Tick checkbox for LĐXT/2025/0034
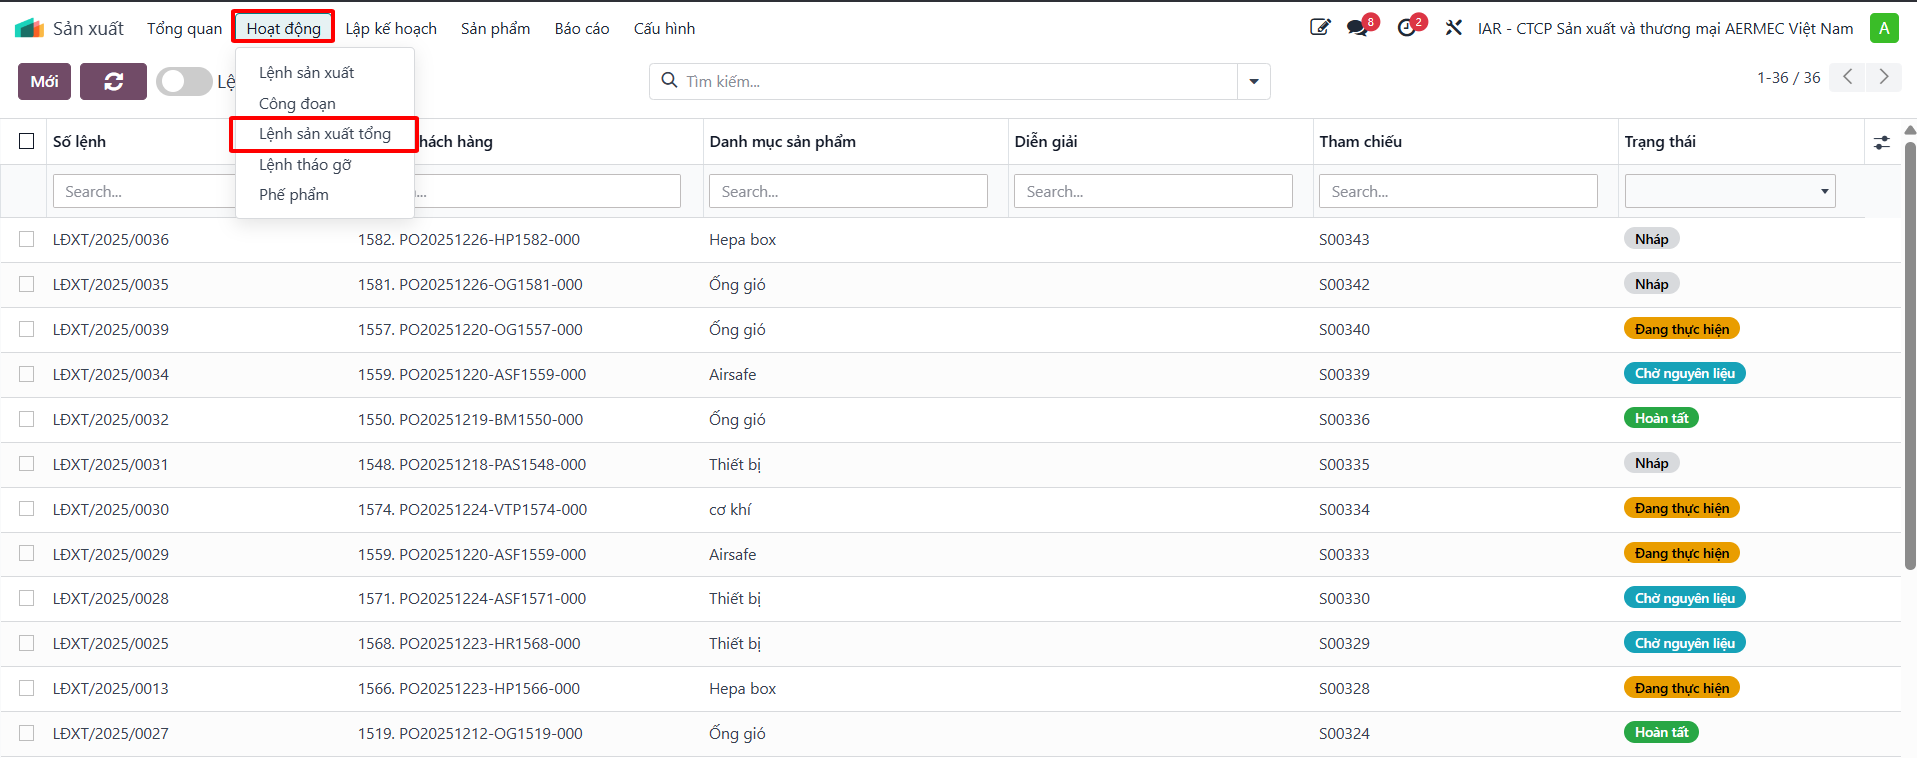 27,374
